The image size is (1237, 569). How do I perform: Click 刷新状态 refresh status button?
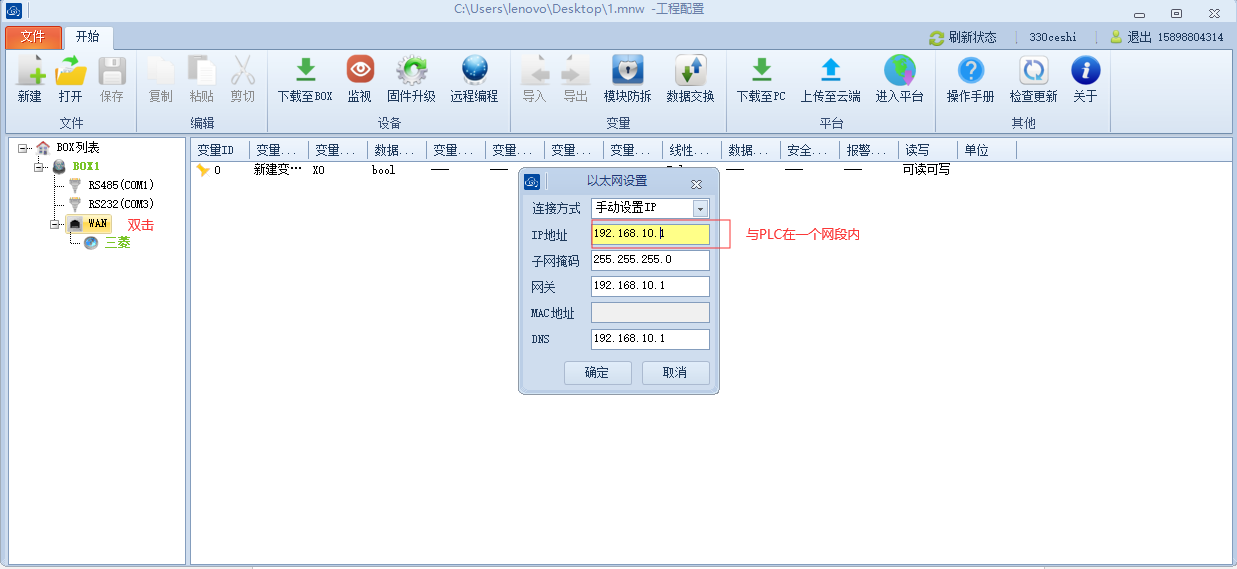click(x=963, y=37)
